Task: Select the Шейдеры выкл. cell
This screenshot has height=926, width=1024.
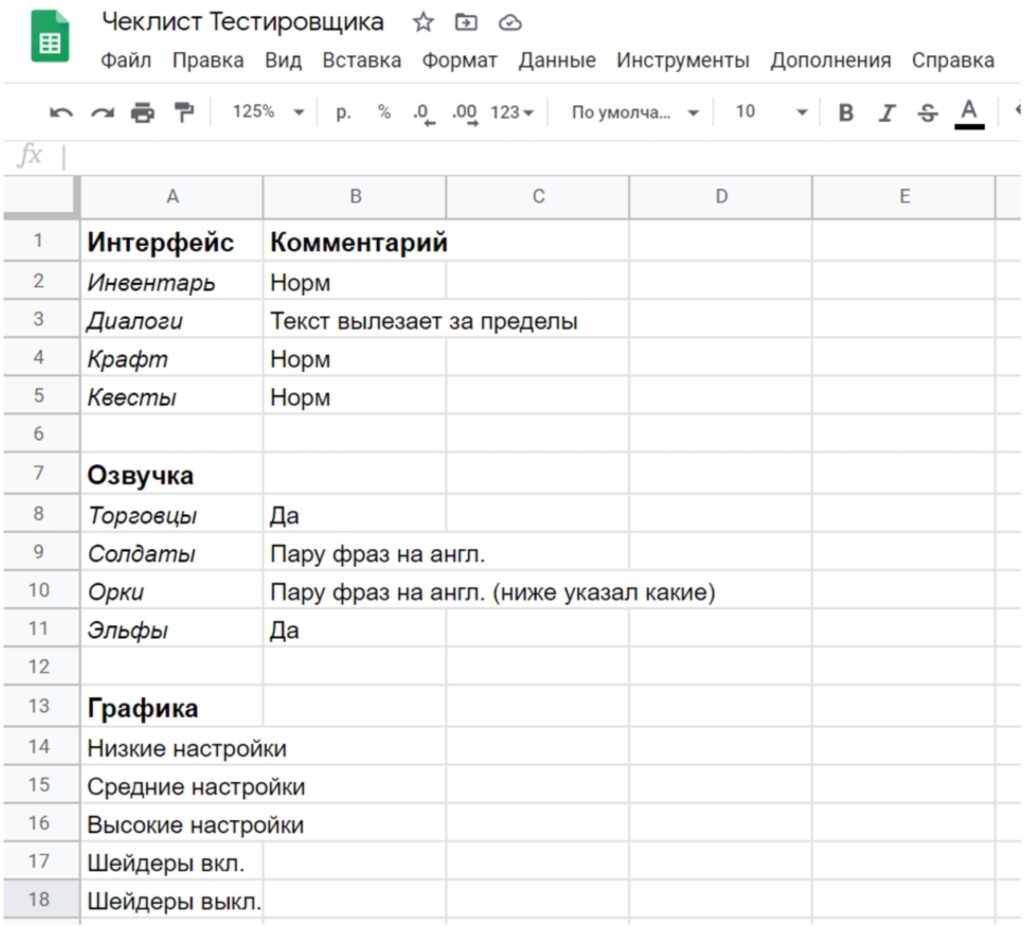Action: (x=172, y=901)
